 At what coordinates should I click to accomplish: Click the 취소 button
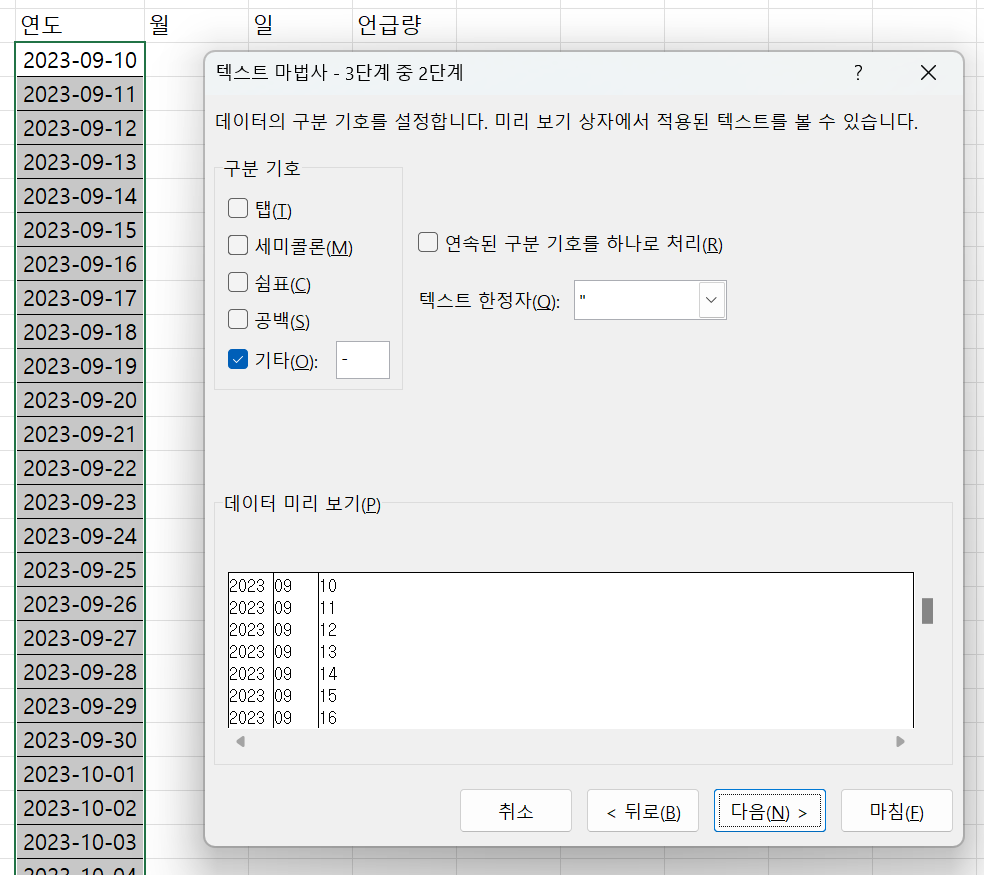[x=516, y=811]
